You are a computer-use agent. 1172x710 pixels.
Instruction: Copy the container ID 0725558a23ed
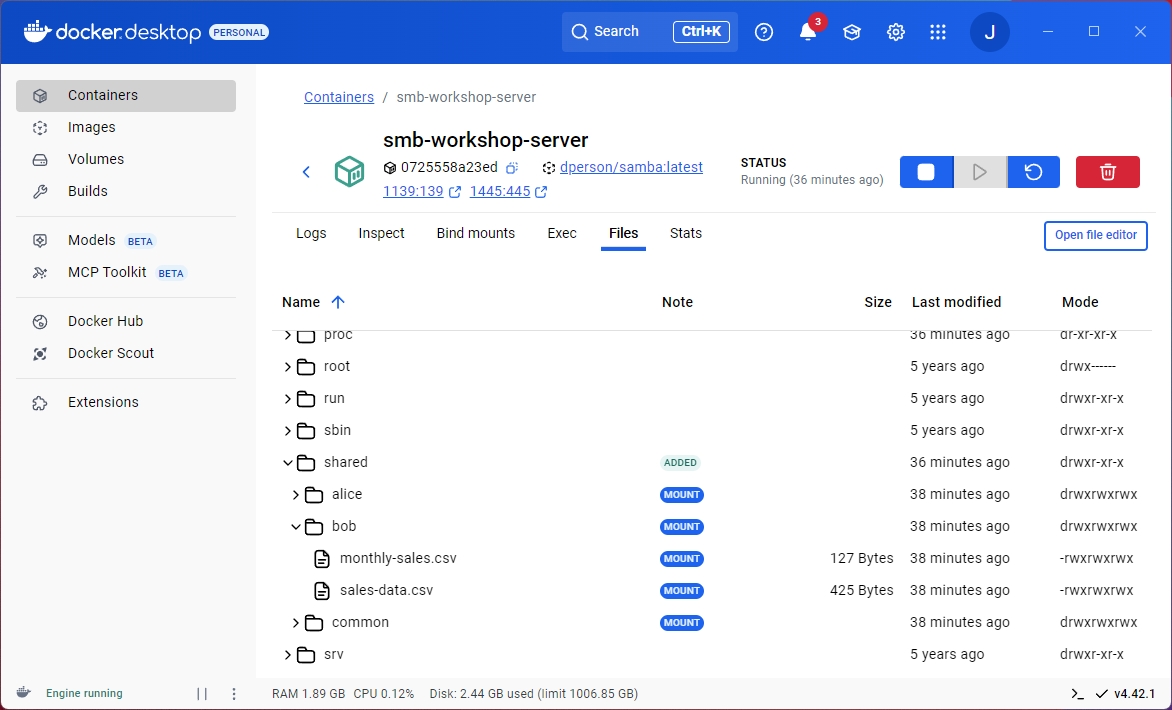[512, 168]
